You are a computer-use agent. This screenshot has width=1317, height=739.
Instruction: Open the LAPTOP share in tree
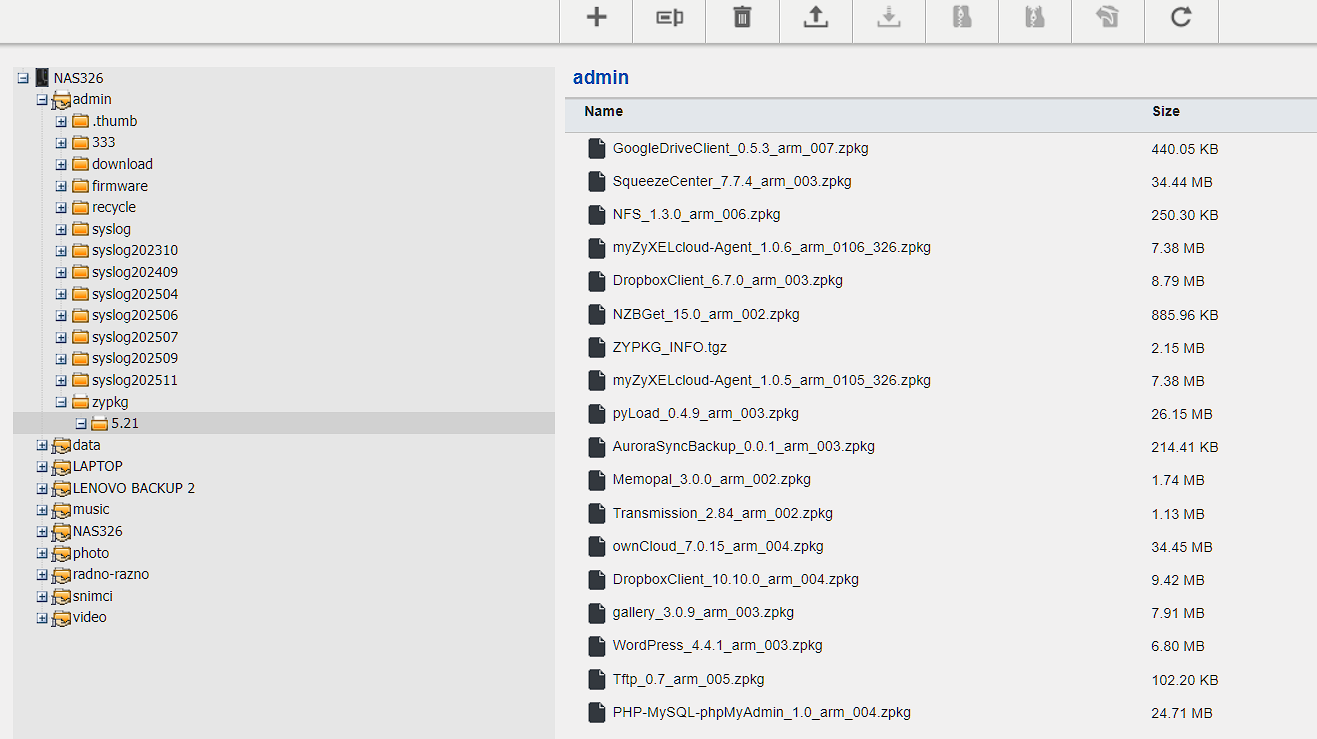coord(98,466)
